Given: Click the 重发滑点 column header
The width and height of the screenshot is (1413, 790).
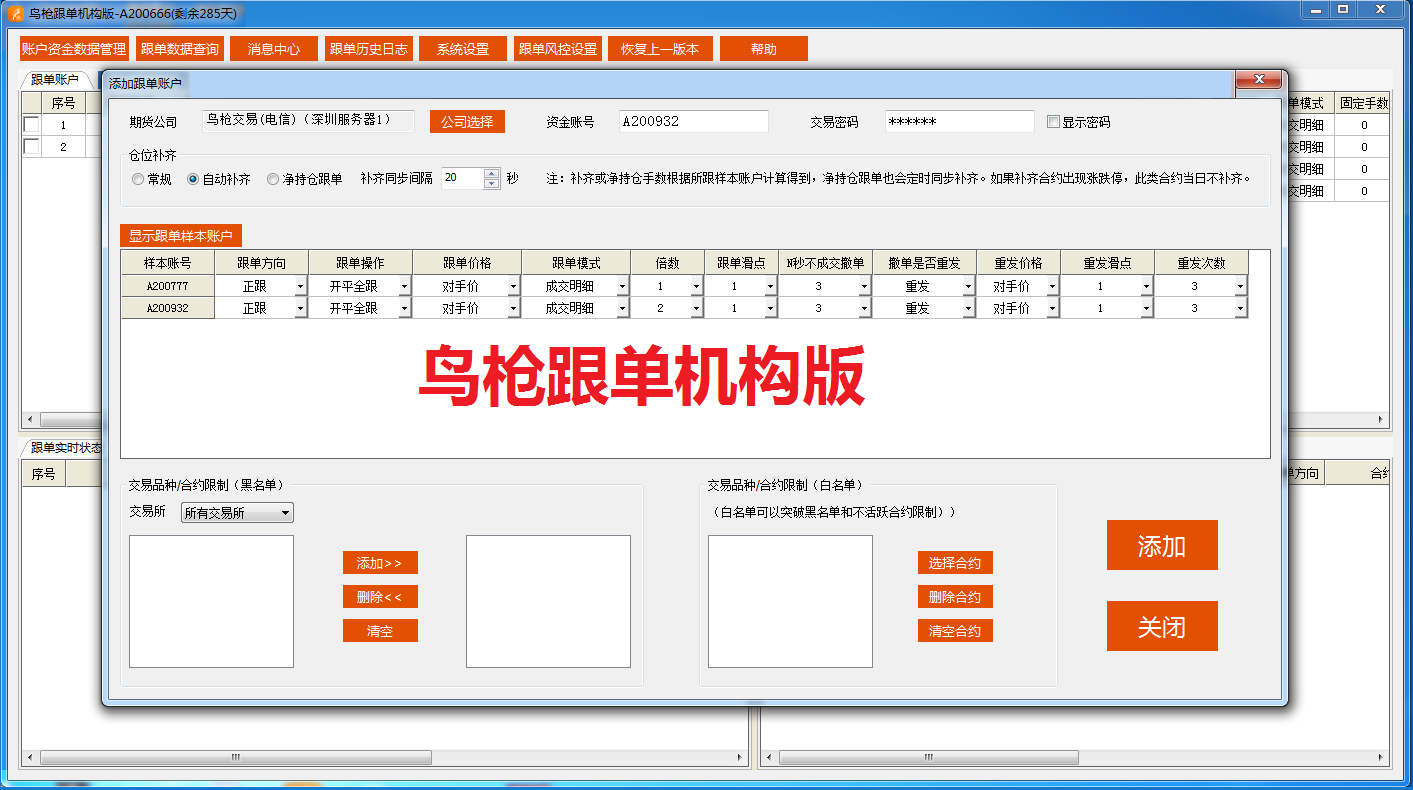Looking at the screenshot, I should (x=1107, y=263).
